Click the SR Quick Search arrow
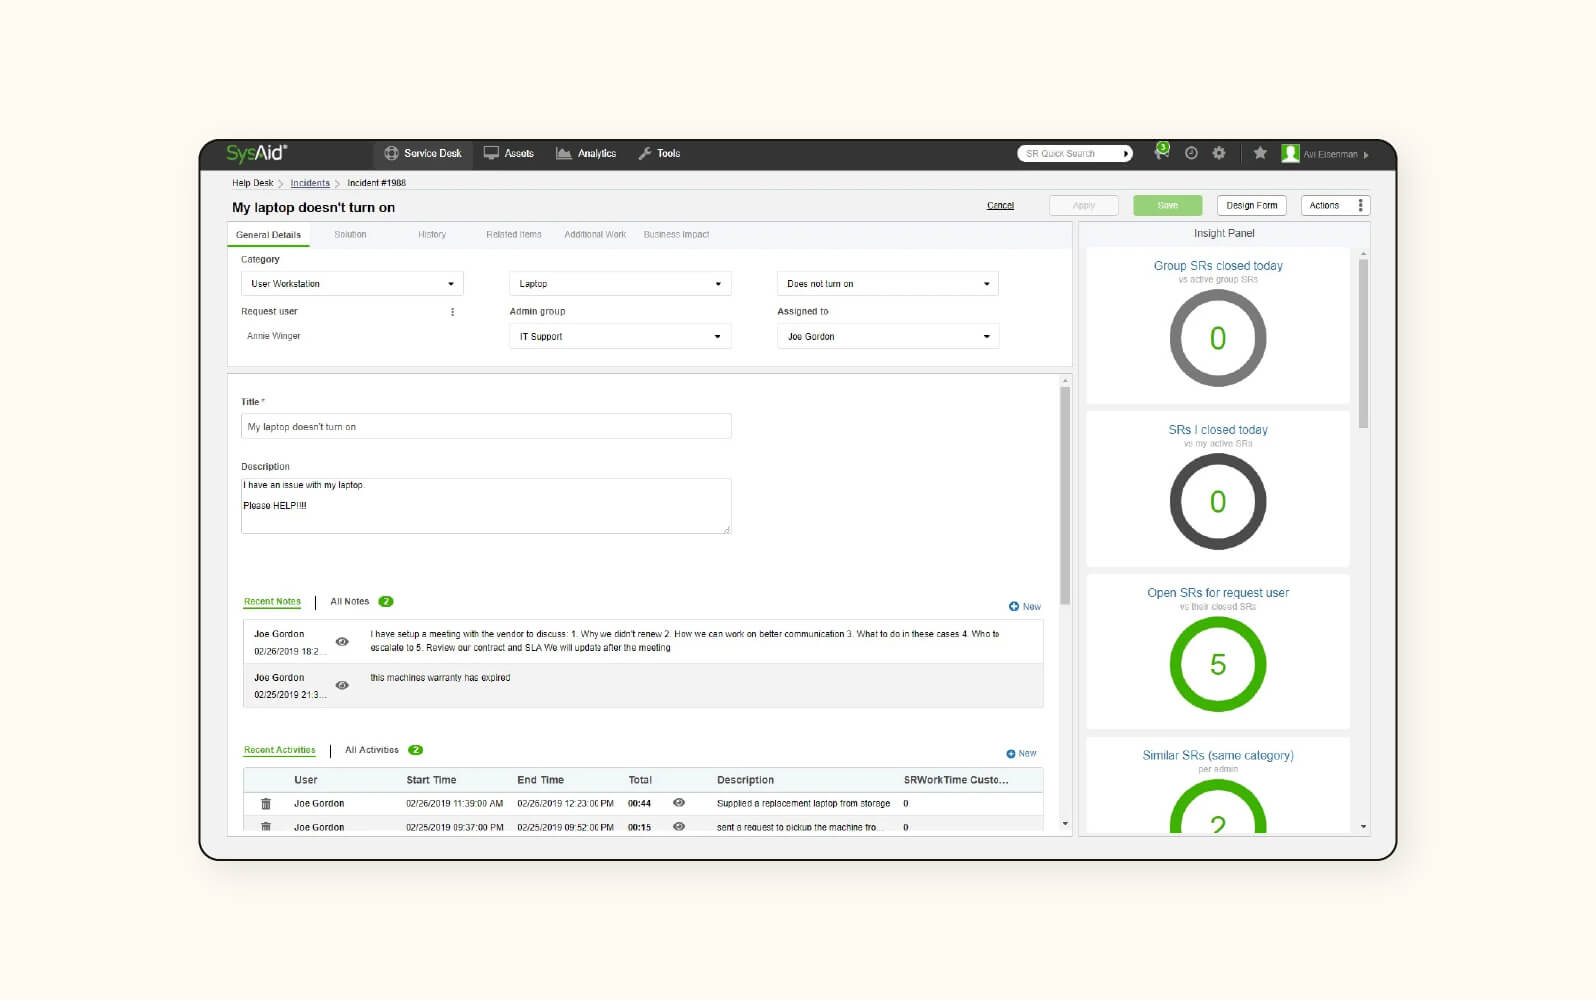 coord(1126,154)
